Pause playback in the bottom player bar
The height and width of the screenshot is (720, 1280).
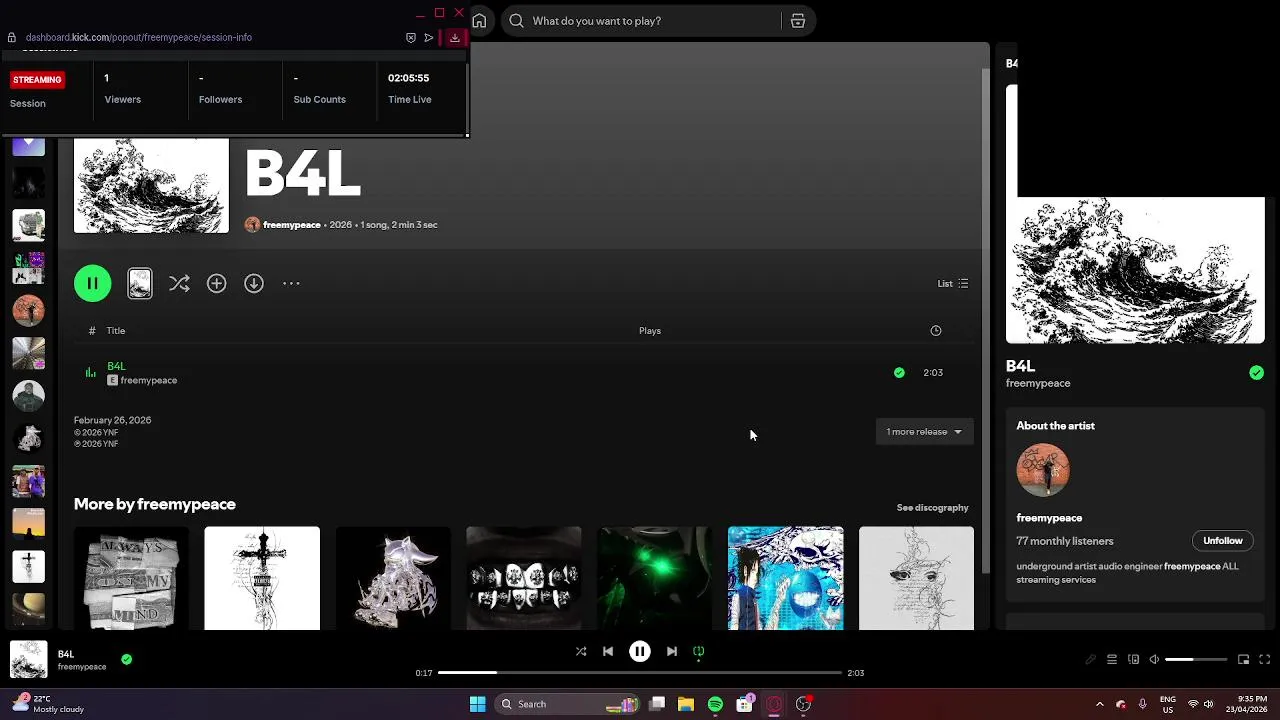(x=640, y=652)
